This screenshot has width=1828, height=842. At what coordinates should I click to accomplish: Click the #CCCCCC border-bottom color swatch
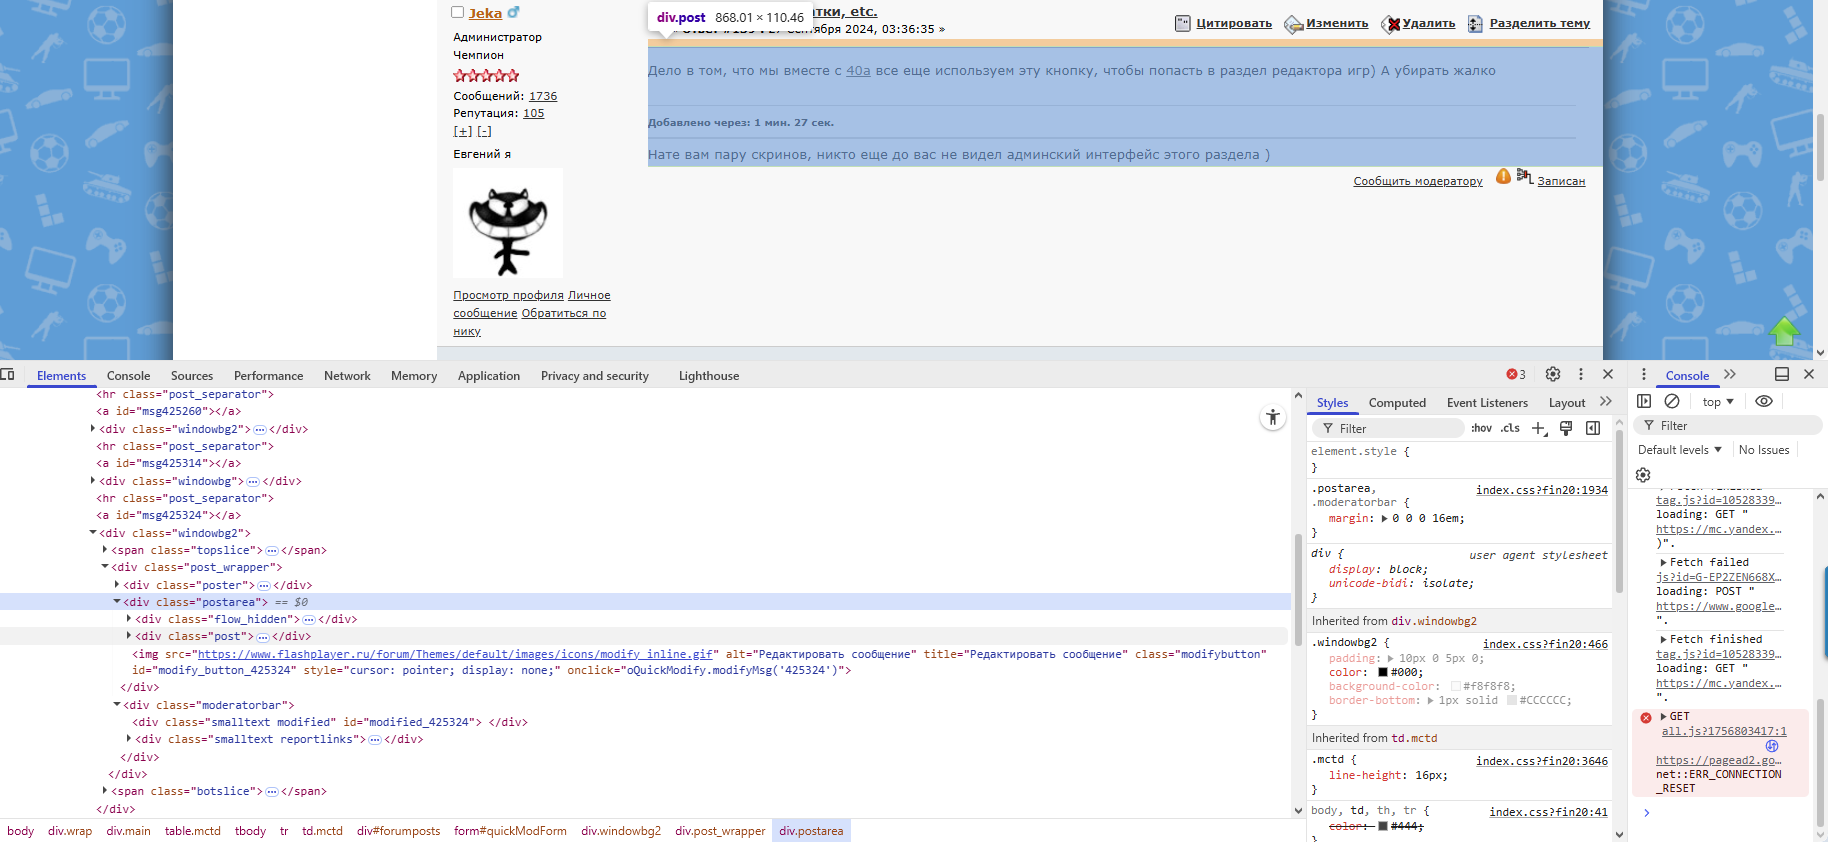click(x=1511, y=701)
